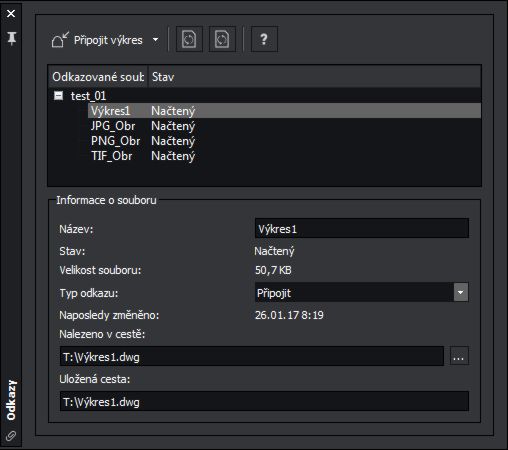Click the vertical Odkazy palette title
This screenshot has width=508, height=450.
tap(11, 400)
